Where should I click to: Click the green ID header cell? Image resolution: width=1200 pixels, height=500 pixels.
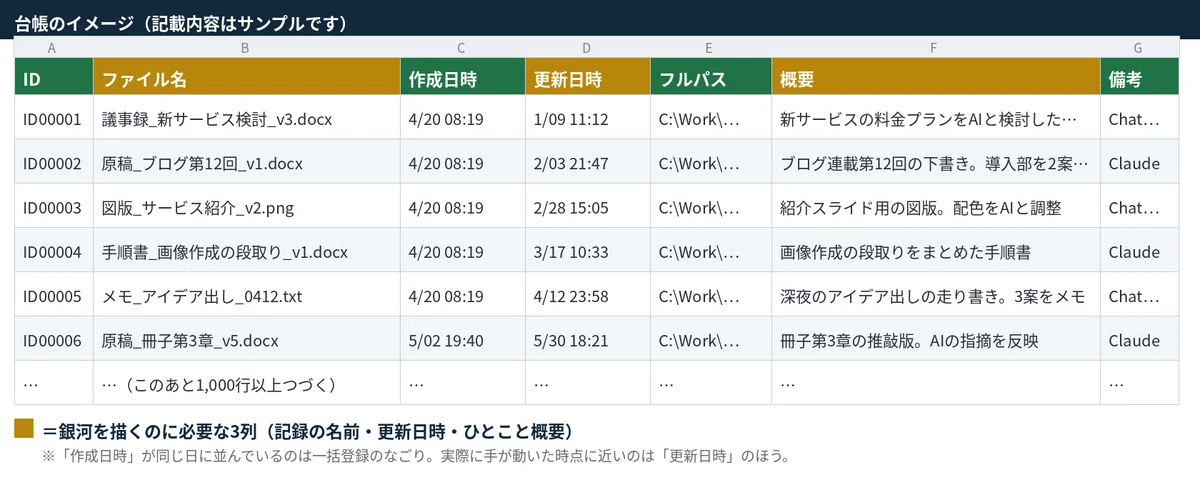click(x=54, y=79)
